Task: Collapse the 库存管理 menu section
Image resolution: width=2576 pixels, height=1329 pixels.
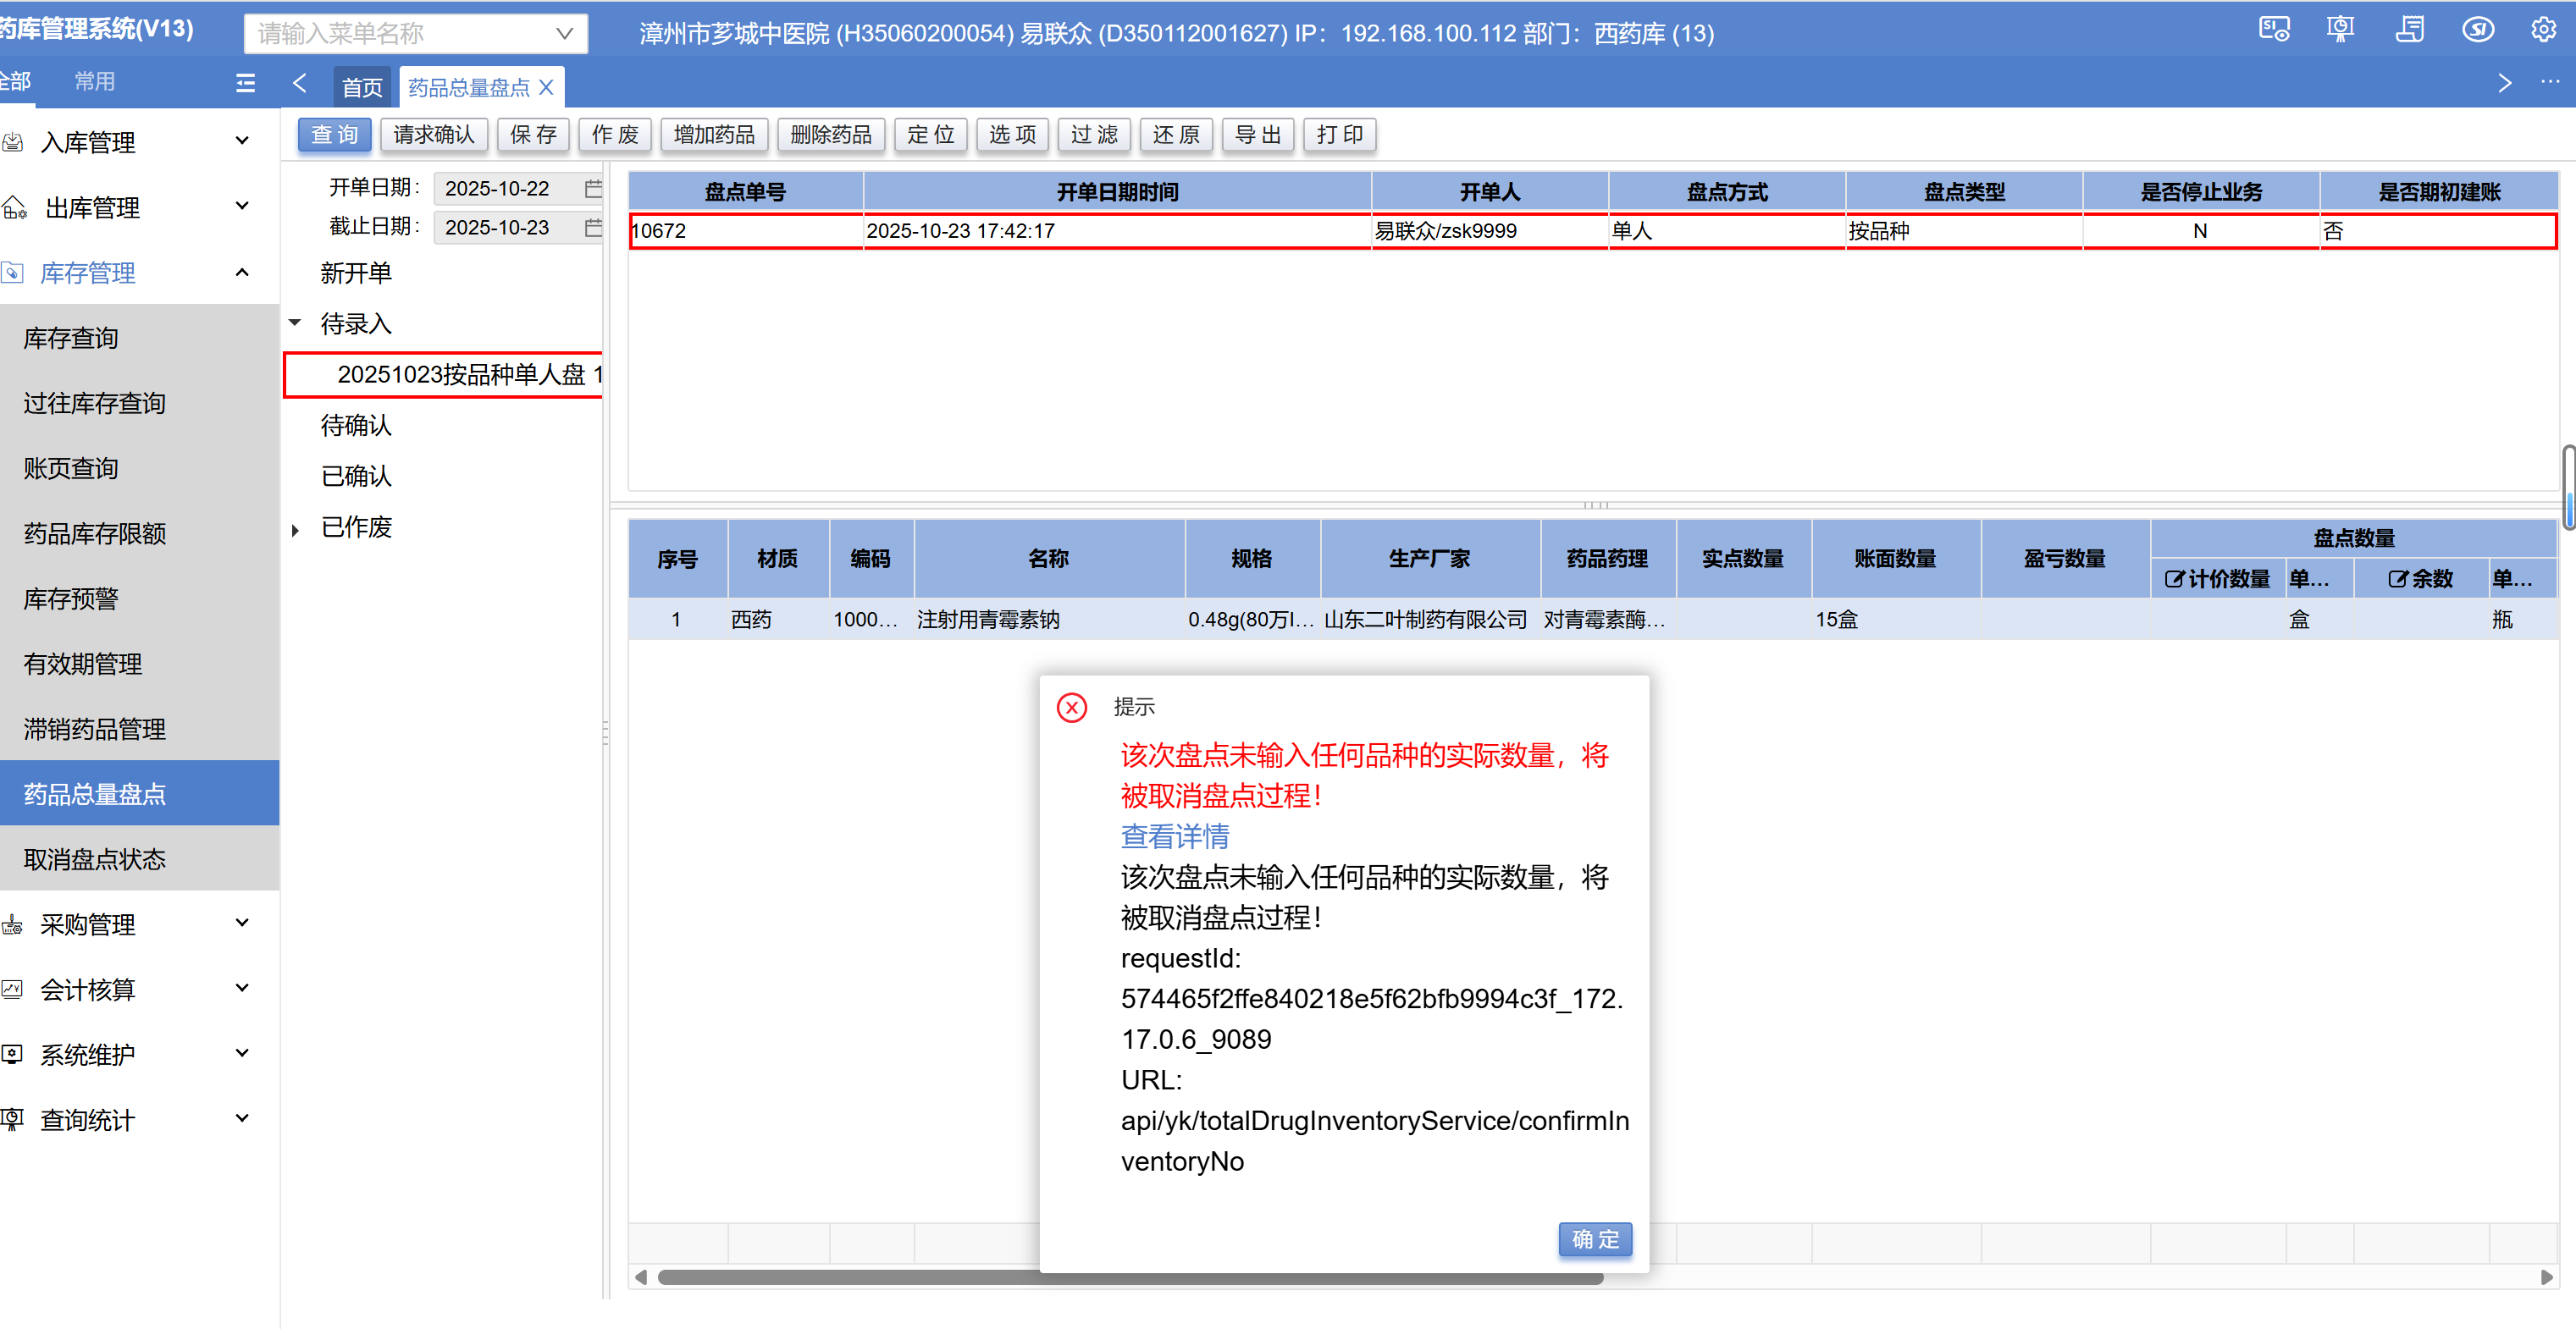Action: click(x=241, y=272)
